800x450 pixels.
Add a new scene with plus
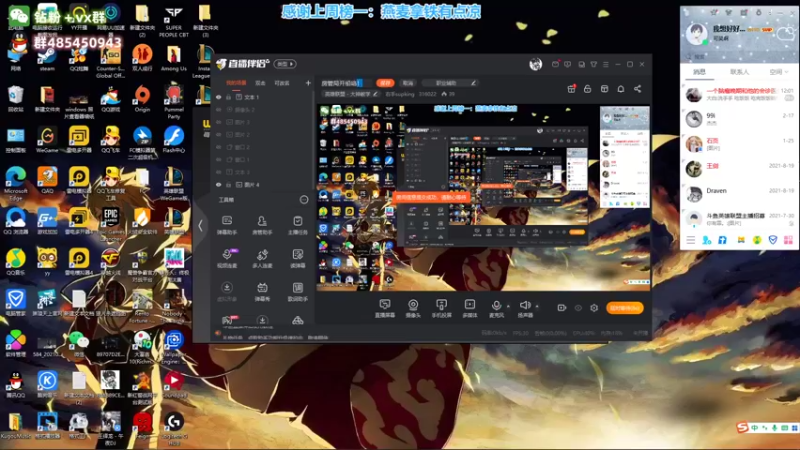[308, 83]
